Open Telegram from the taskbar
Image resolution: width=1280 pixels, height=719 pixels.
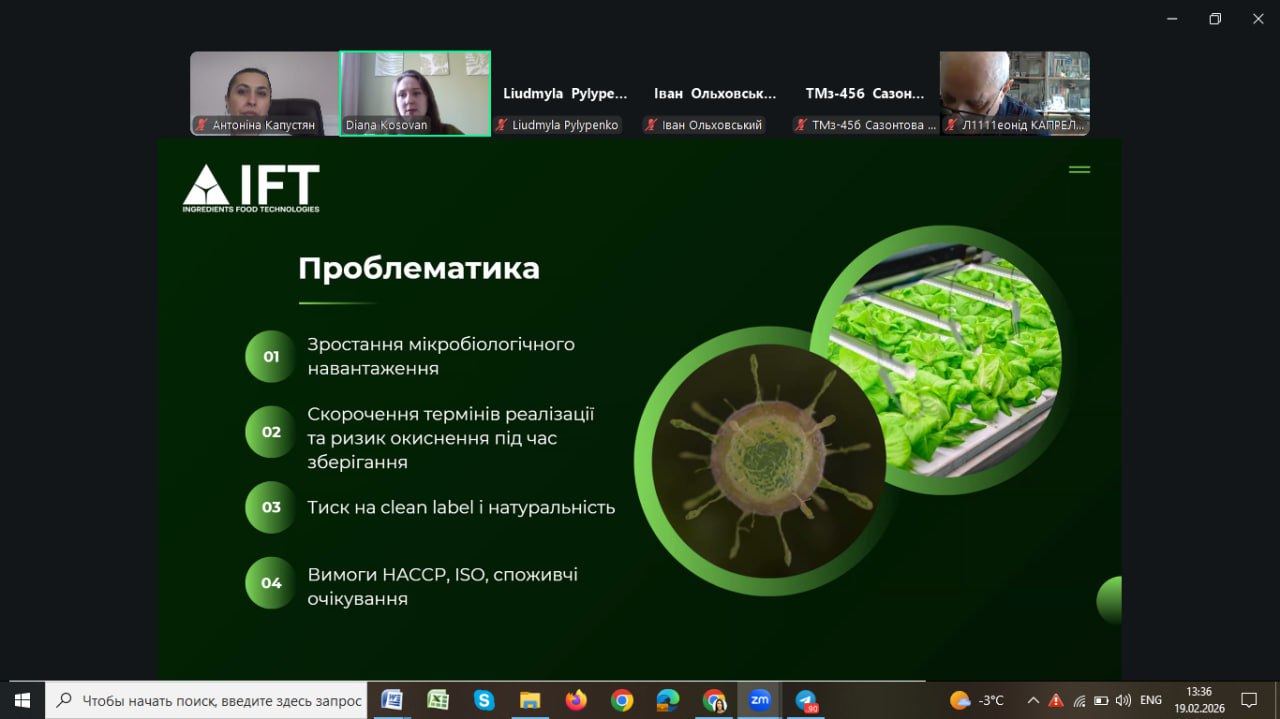[x=806, y=700]
